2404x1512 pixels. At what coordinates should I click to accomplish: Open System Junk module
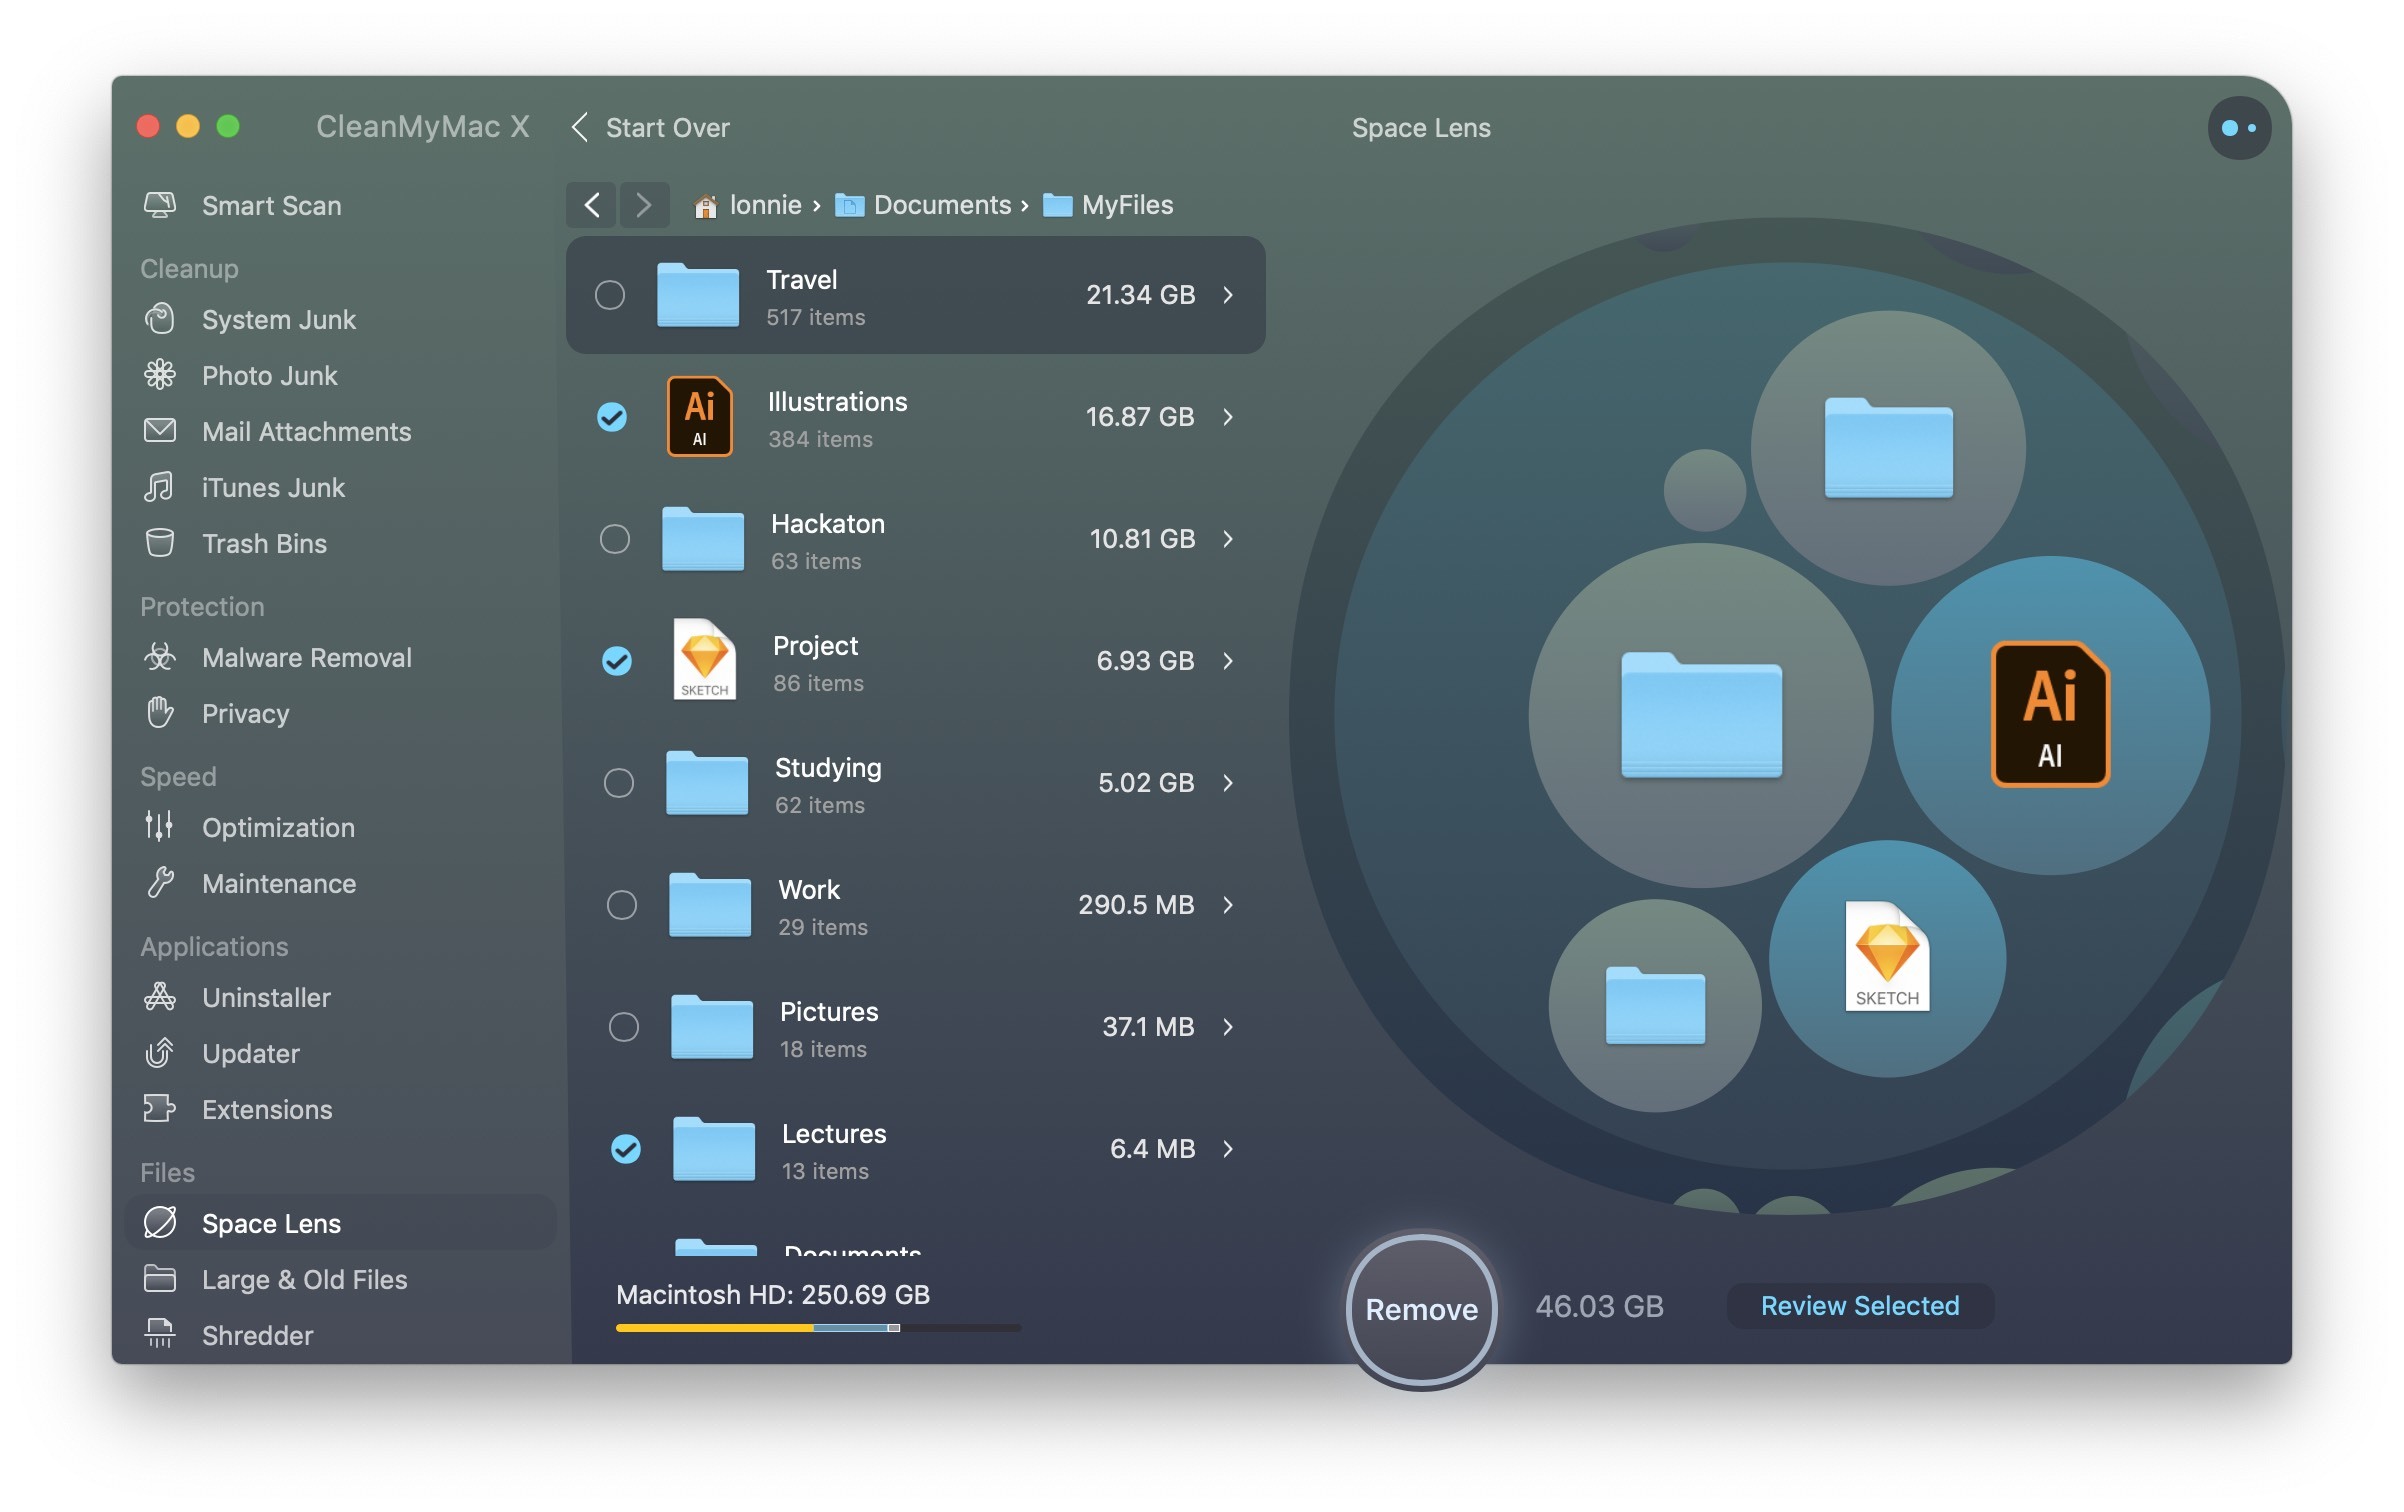[340, 319]
